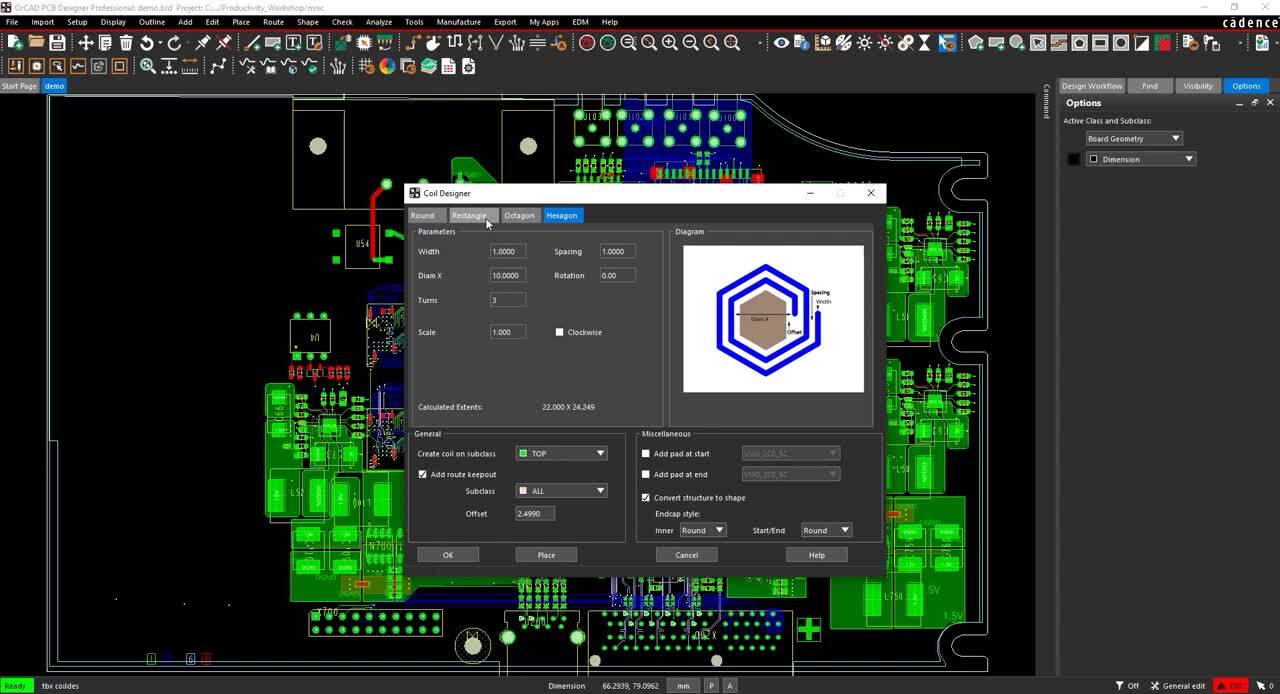Check the Add pad at start option
Viewport: 1280px width, 694px height.
pyautogui.click(x=645, y=453)
